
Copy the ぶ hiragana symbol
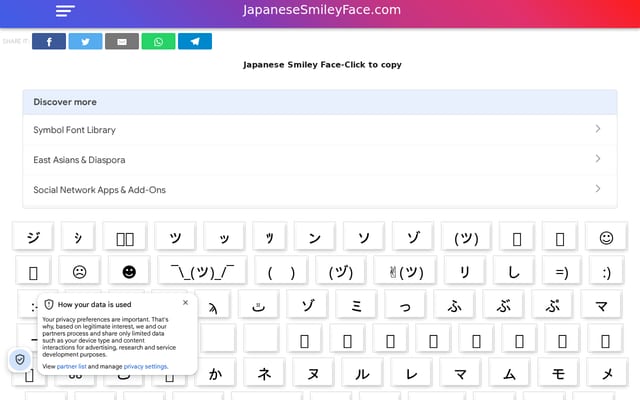point(503,305)
